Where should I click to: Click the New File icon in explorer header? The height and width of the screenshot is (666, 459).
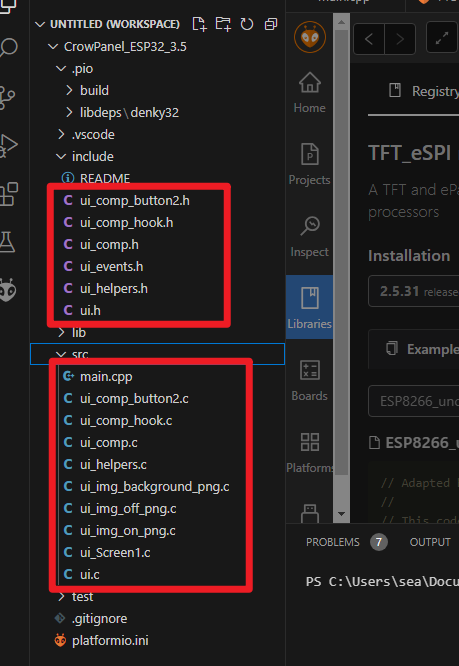pyautogui.click(x=199, y=24)
